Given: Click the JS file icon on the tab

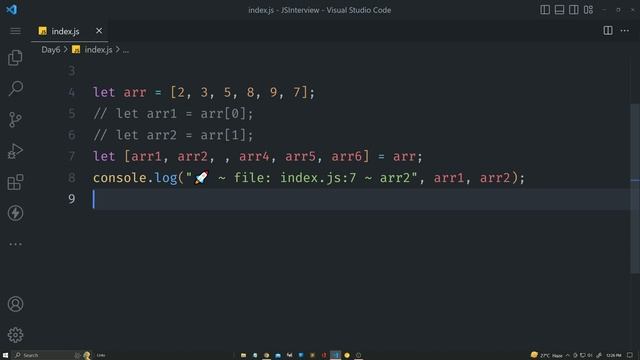Looking at the screenshot, I should (x=42, y=31).
